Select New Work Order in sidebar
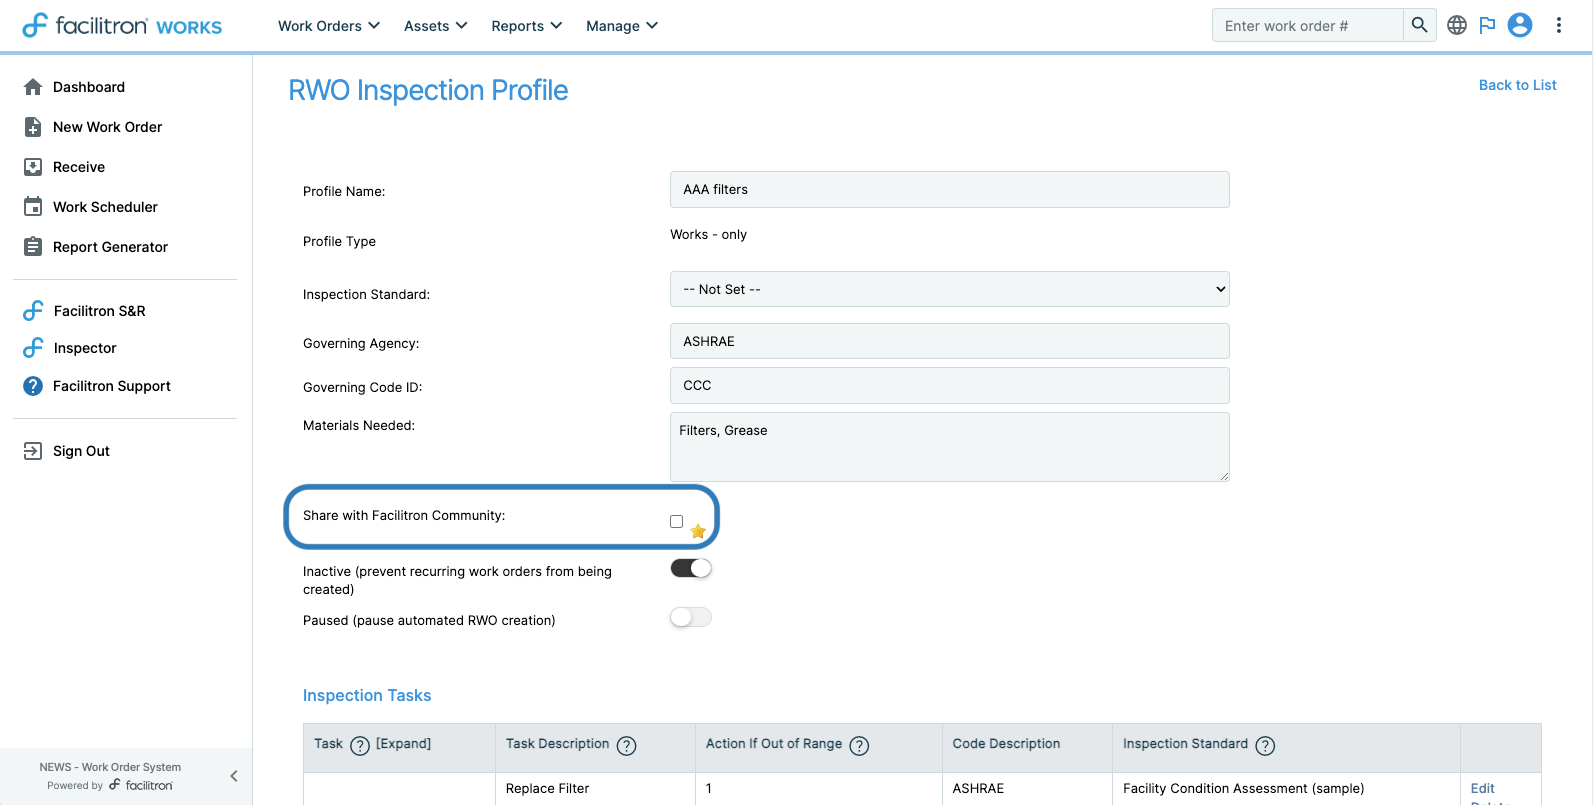Screen dimensions: 1594x805 point(108,127)
